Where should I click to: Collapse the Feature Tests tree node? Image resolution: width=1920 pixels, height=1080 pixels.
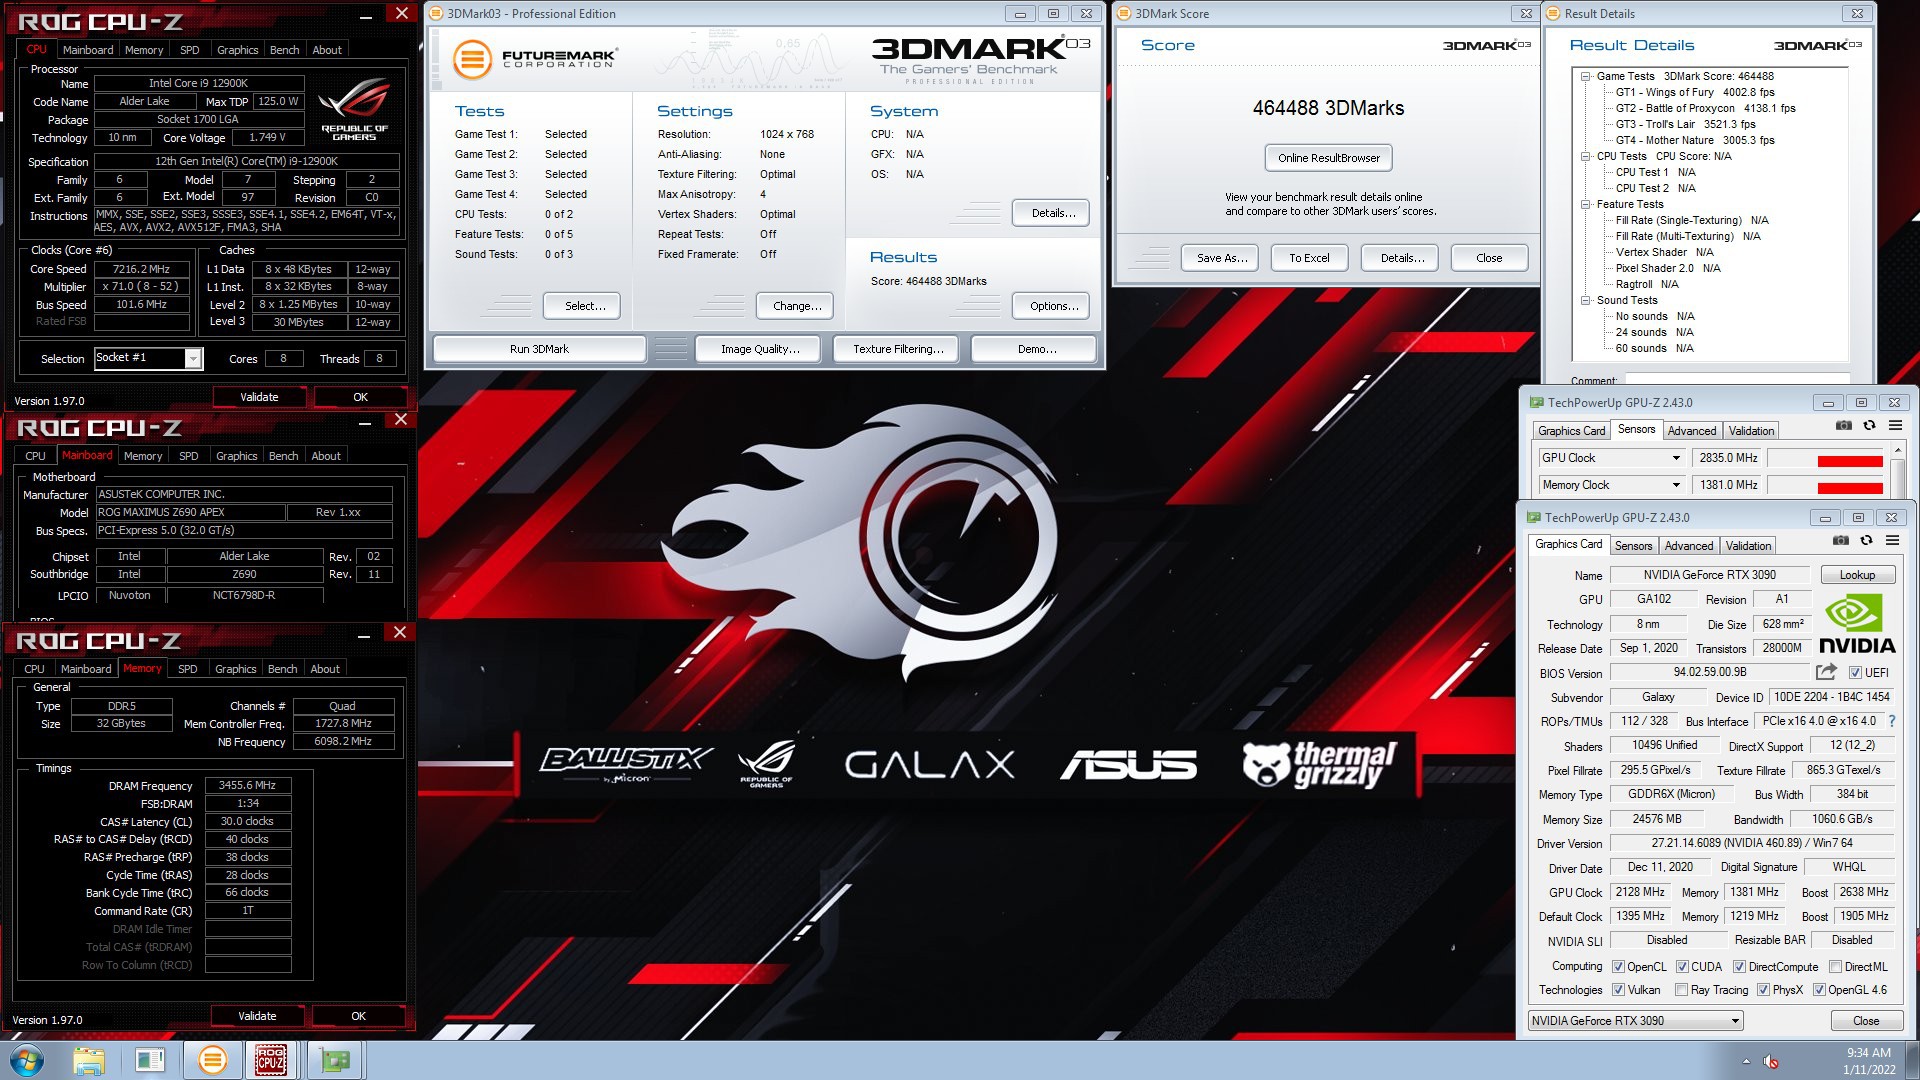(1586, 204)
